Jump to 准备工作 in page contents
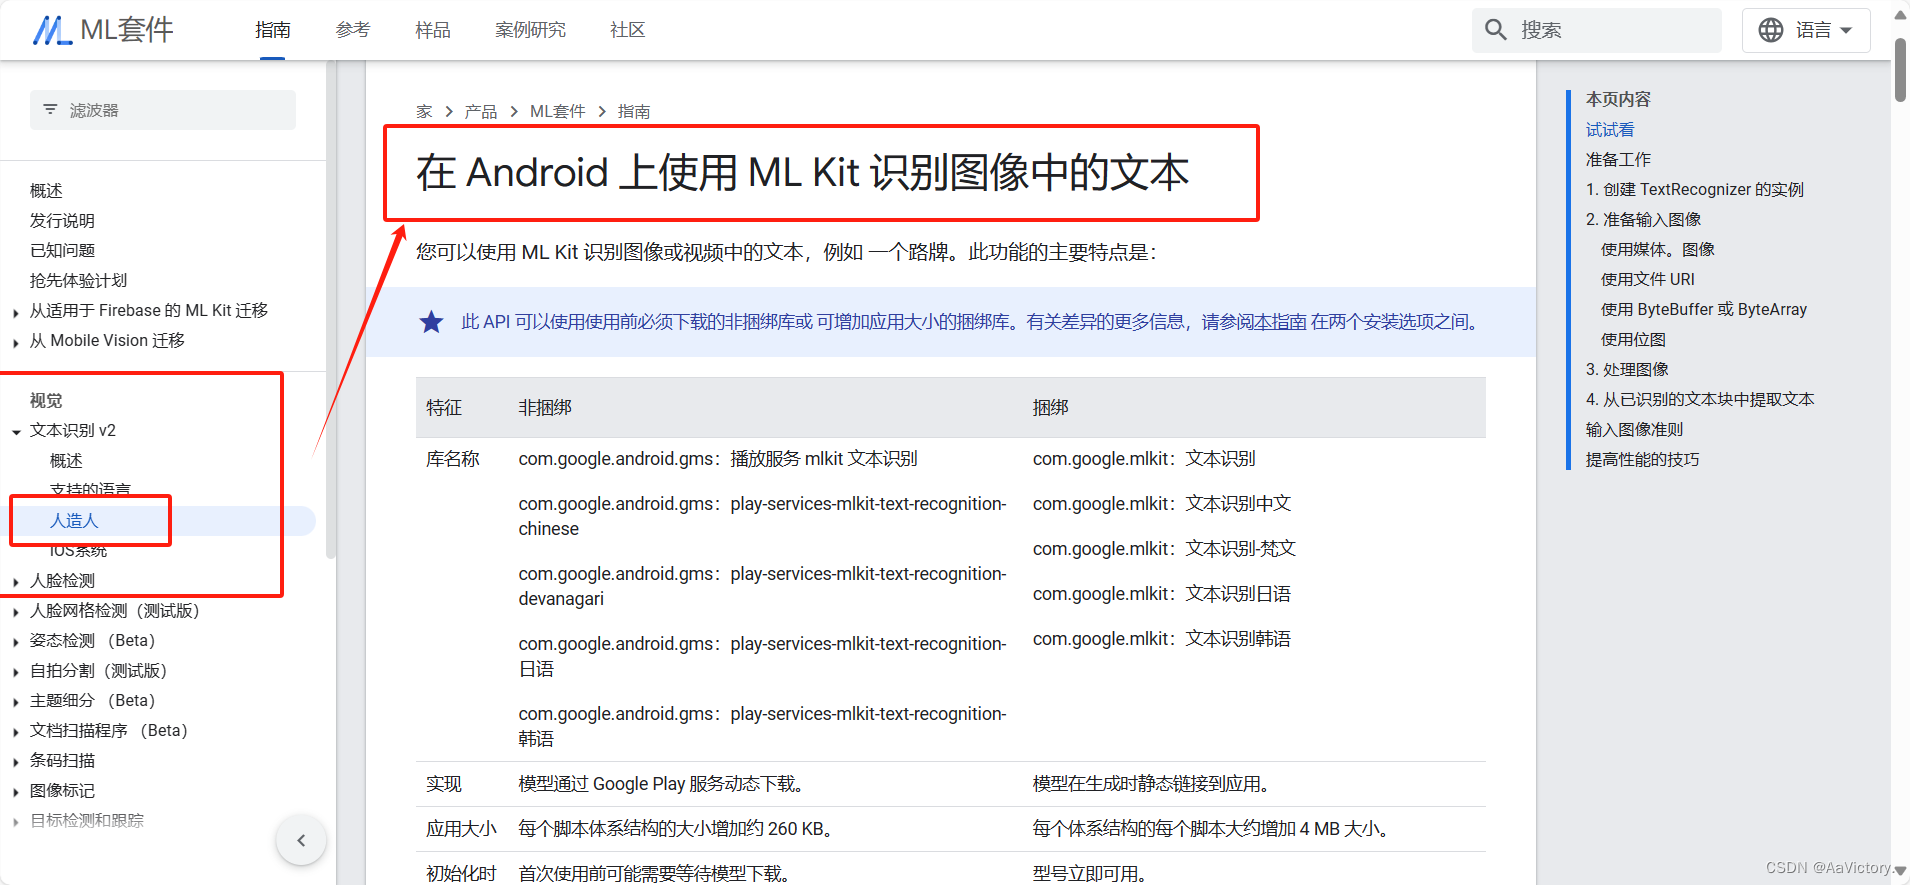The height and width of the screenshot is (885, 1910). (x=1618, y=160)
